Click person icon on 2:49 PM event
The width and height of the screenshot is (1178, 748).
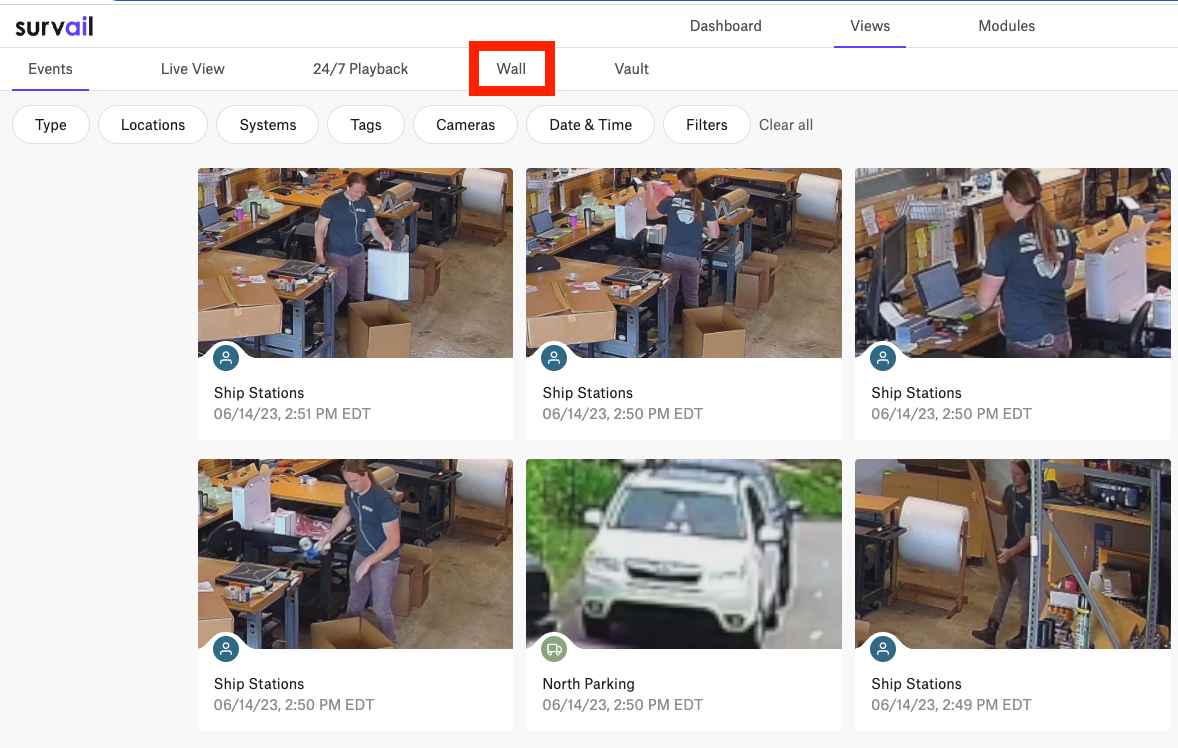[x=883, y=649]
